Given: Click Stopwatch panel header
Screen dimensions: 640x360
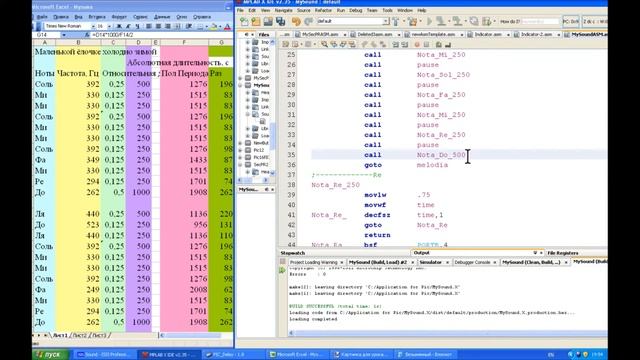Looking at the screenshot, I should click(x=293, y=253).
